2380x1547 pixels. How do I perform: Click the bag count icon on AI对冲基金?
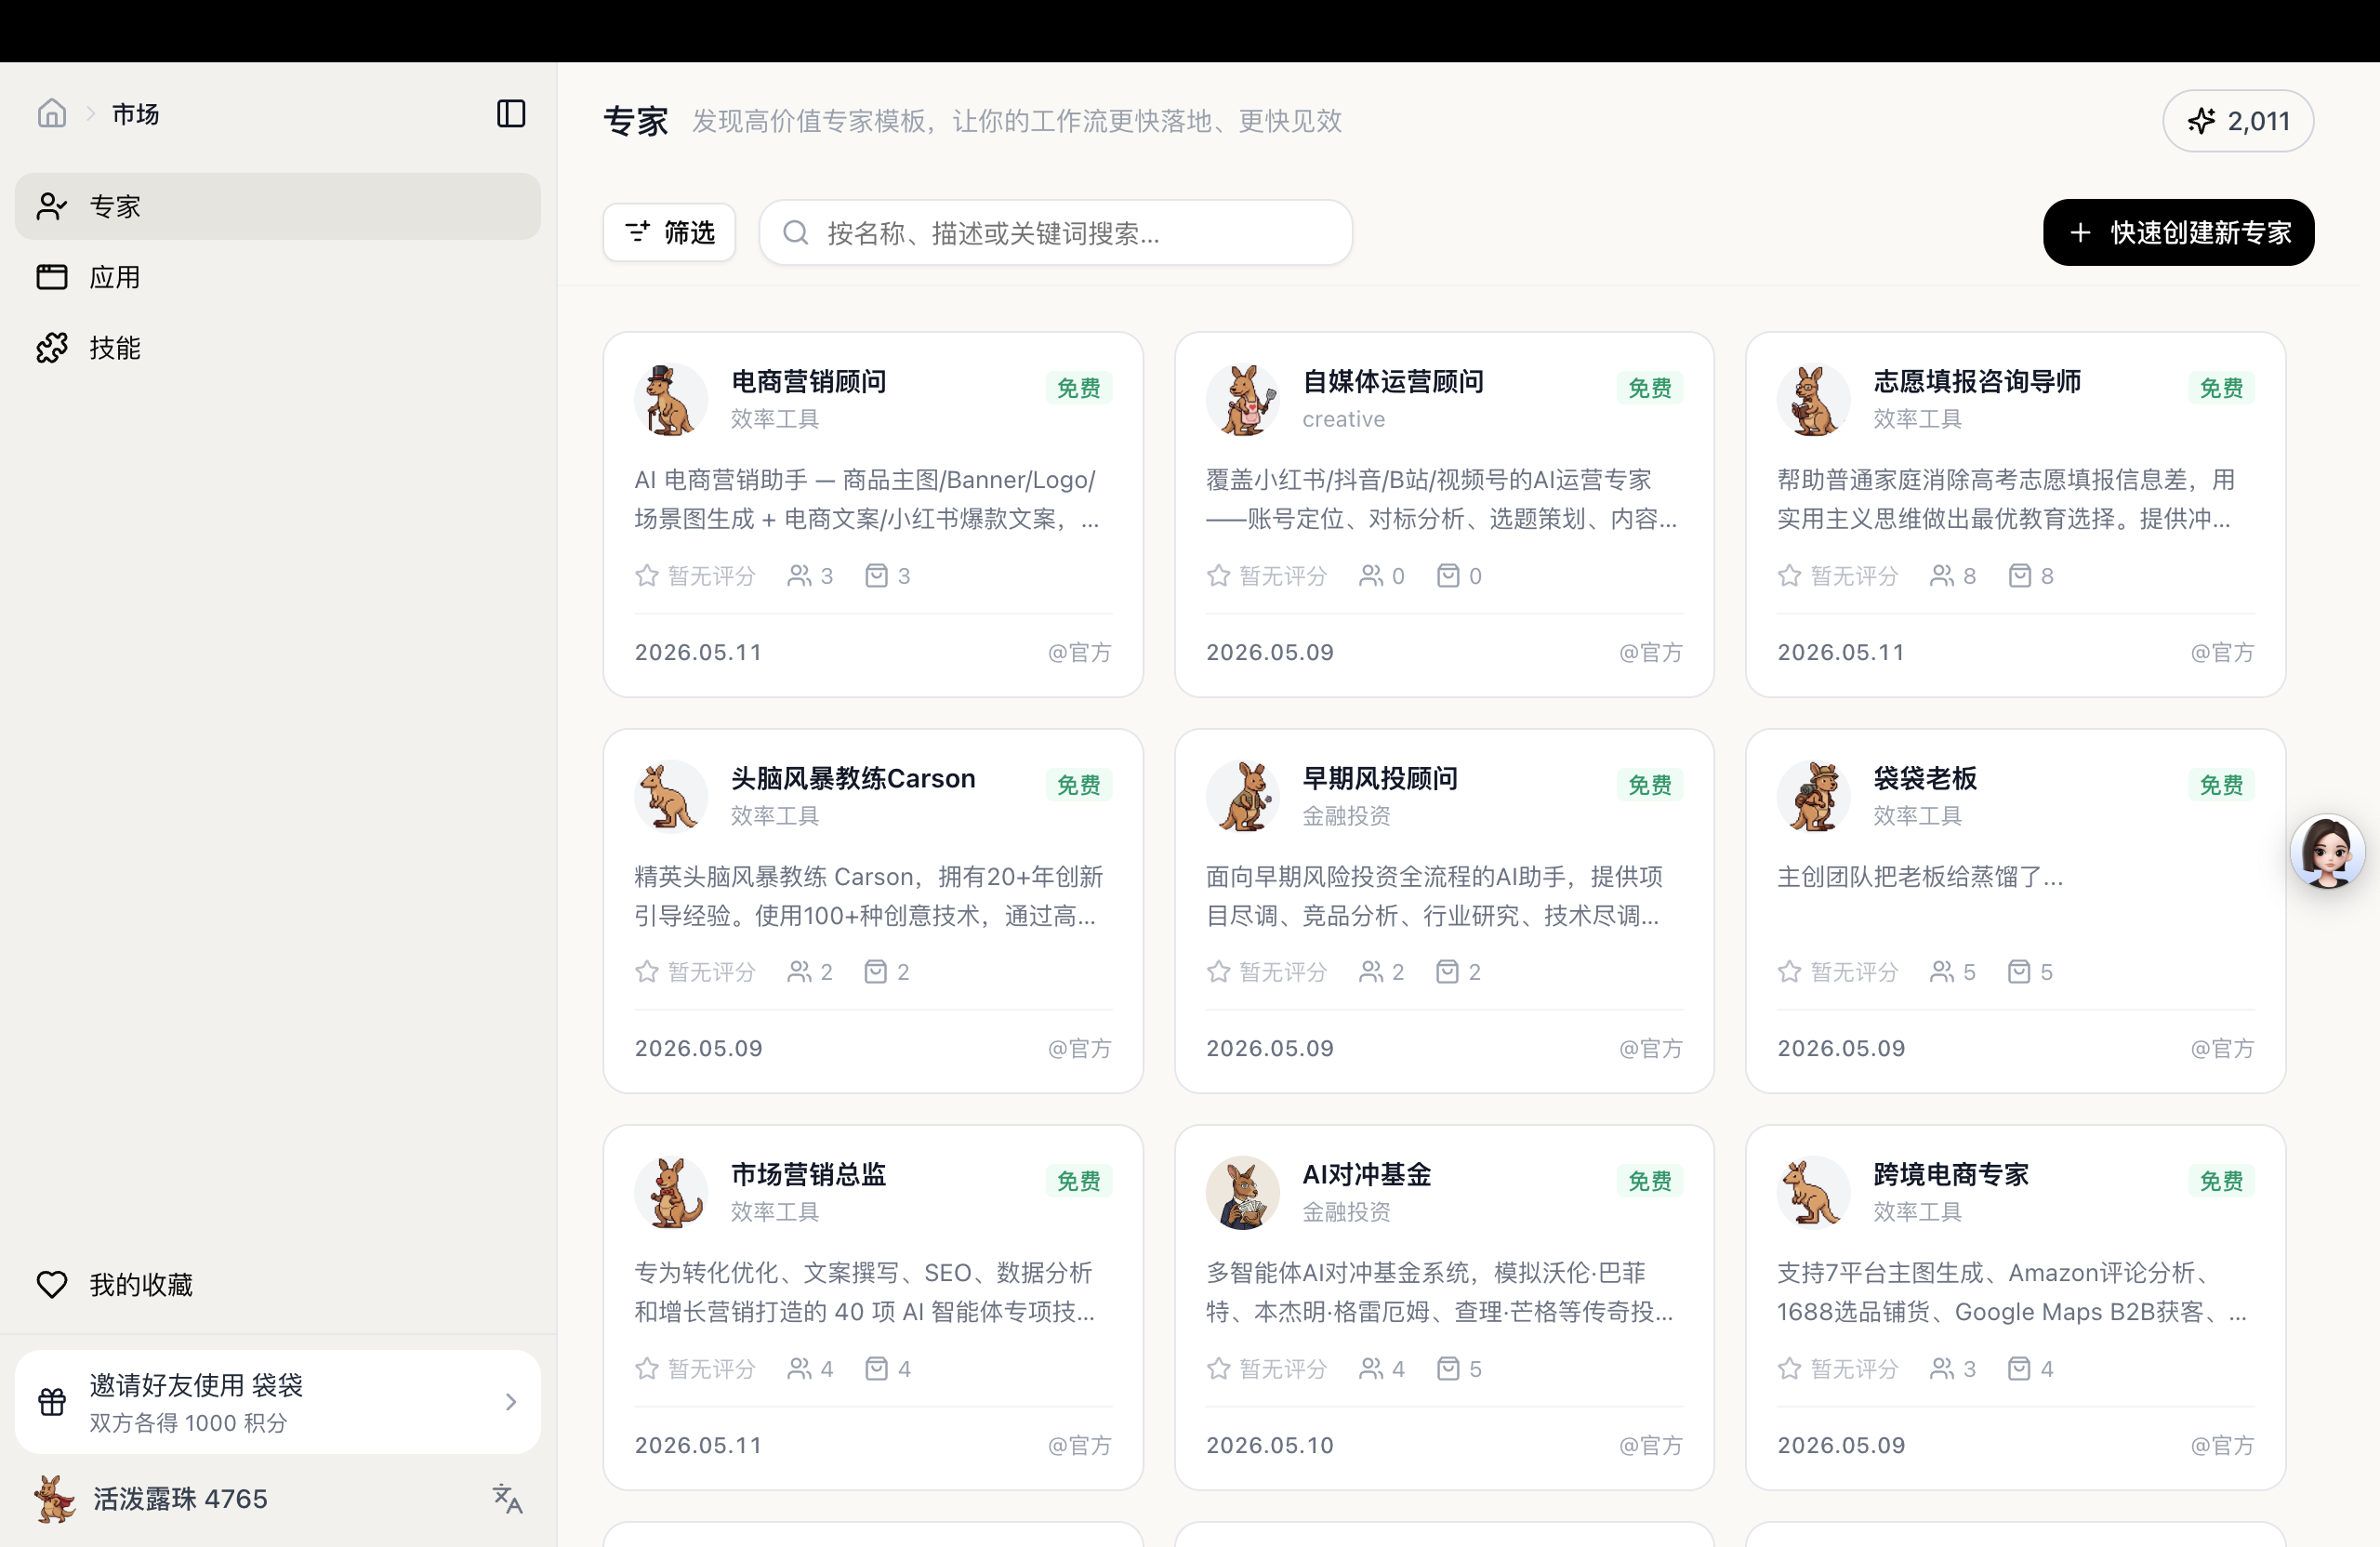pos(1448,1368)
